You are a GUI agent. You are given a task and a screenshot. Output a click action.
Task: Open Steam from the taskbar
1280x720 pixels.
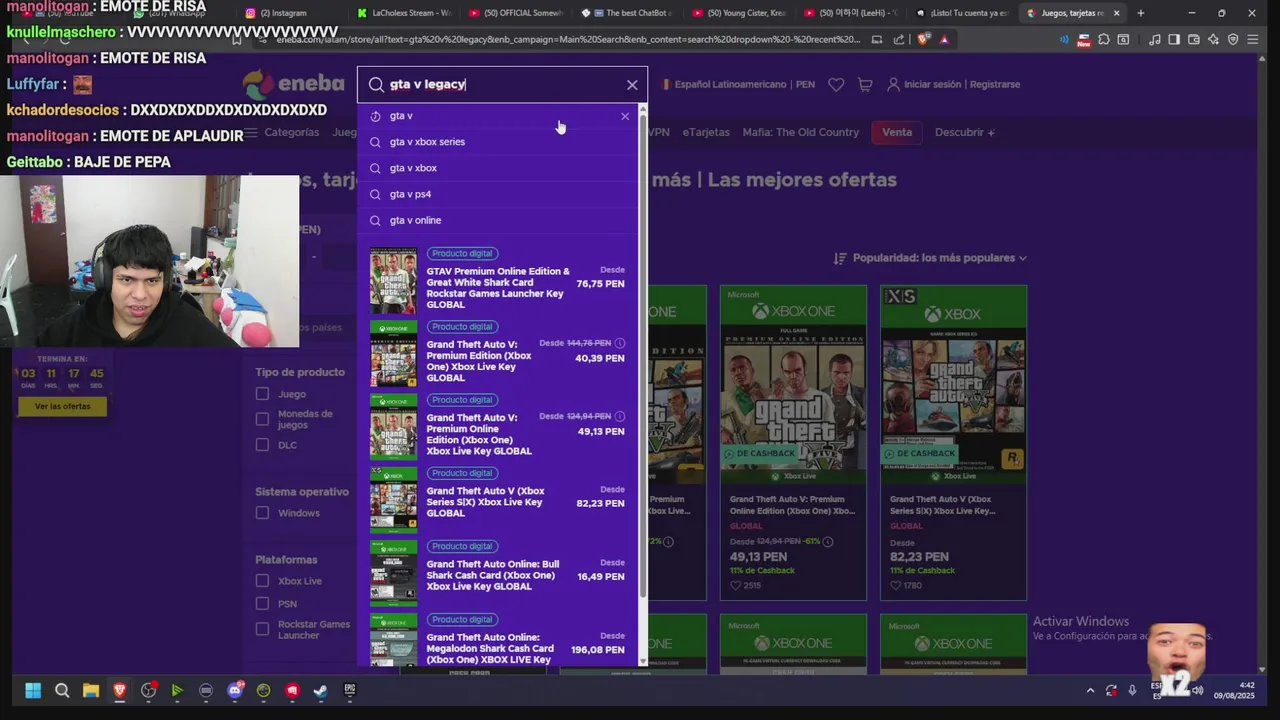pos(321,690)
